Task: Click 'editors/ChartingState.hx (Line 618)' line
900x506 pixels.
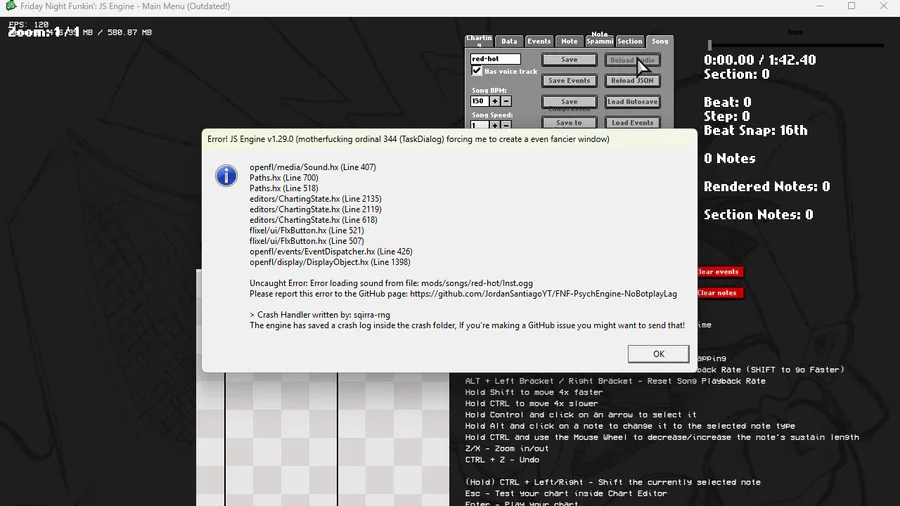Action: [x=313, y=220]
